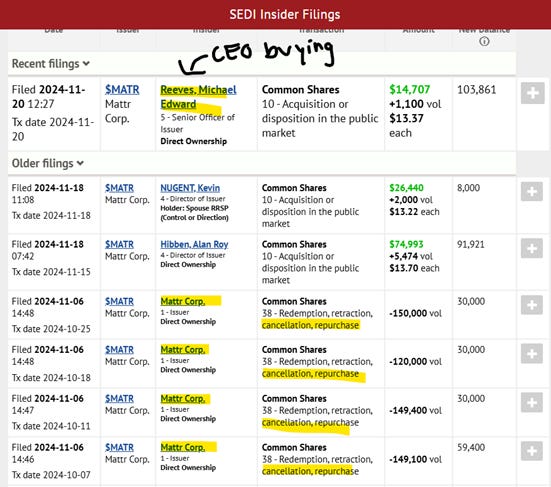The height and width of the screenshot is (487, 551).
Task: Select the -149,400 vol amount
Action: pyautogui.click(x=415, y=410)
